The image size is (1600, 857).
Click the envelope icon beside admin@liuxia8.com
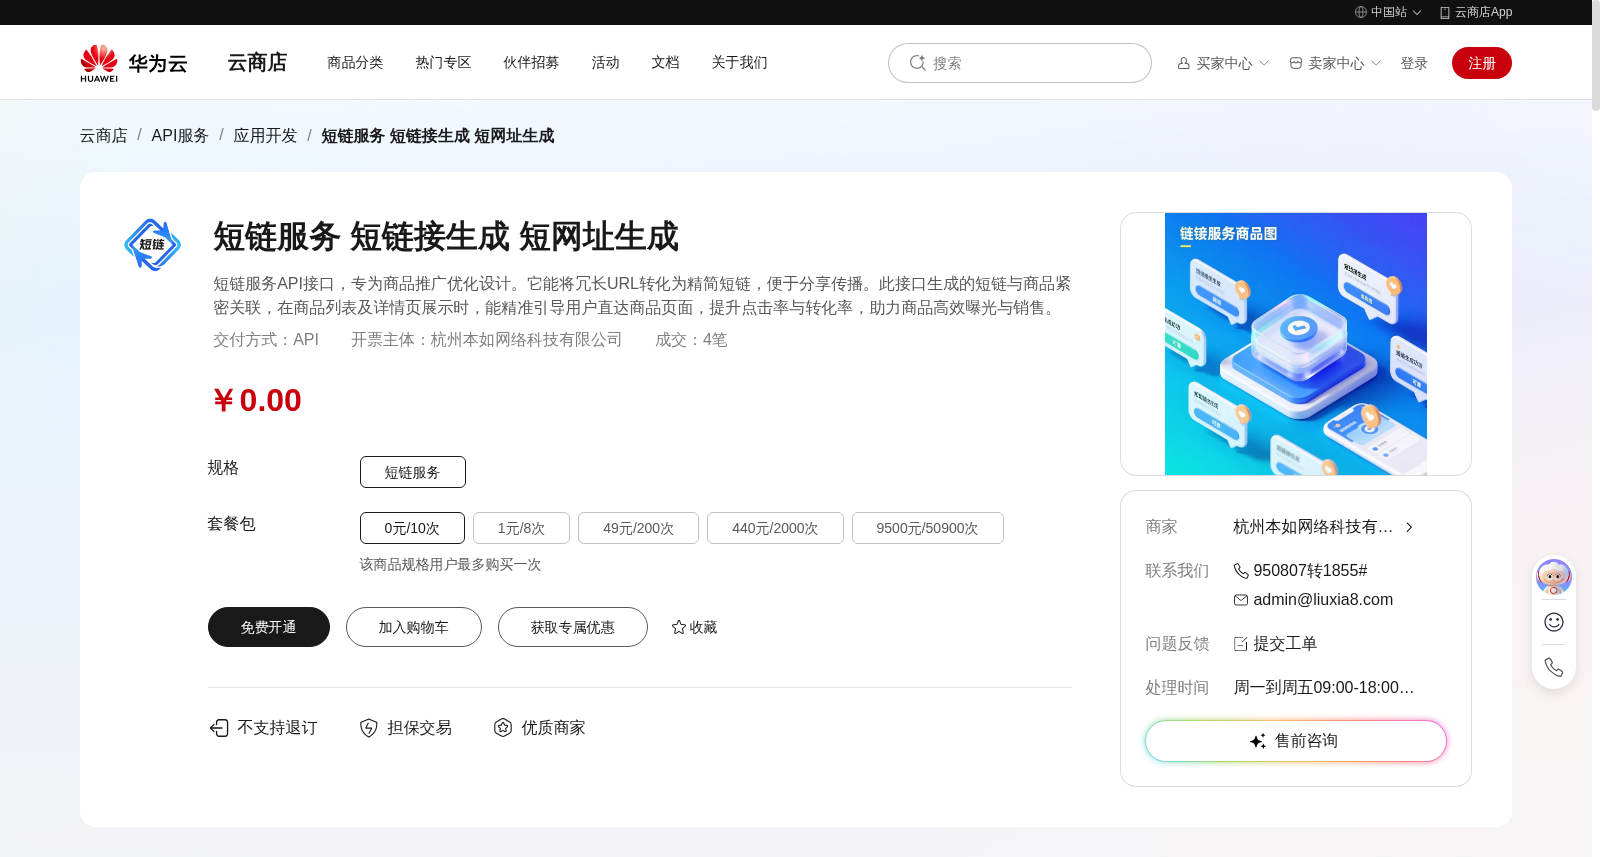pyautogui.click(x=1241, y=600)
